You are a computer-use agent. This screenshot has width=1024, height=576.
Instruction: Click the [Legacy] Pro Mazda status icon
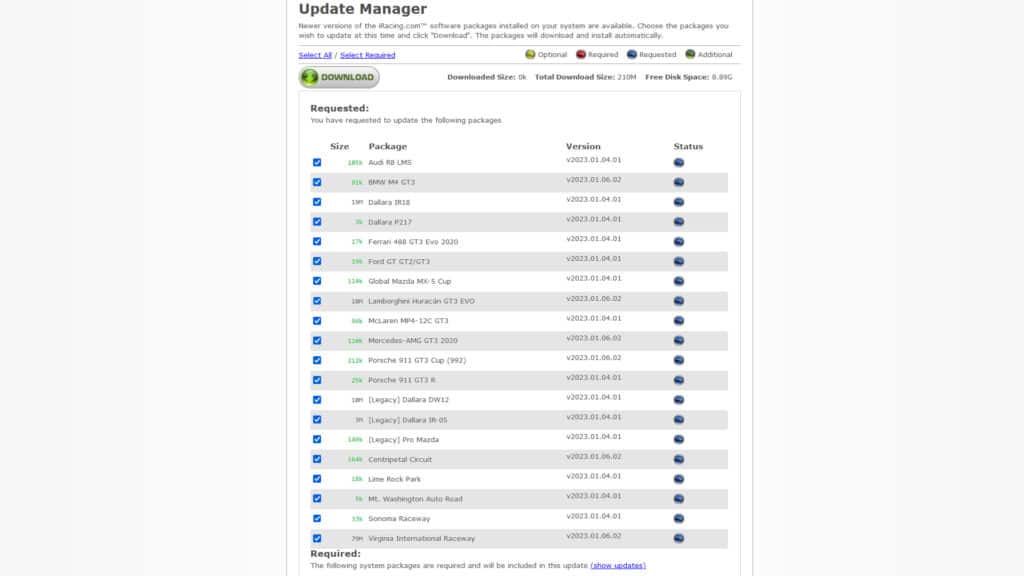679,440
